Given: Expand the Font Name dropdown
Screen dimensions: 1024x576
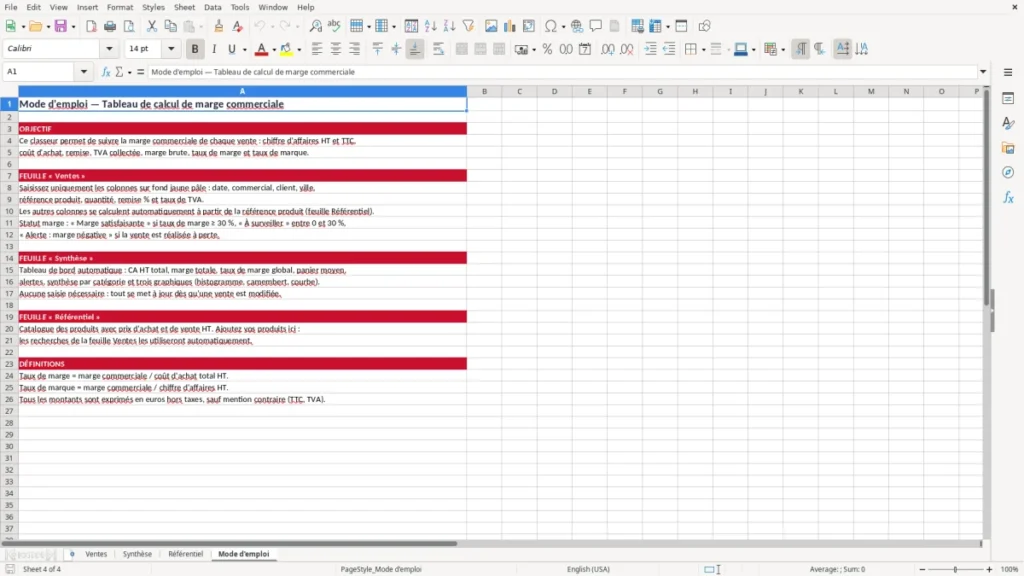Looking at the screenshot, I should point(109,48).
